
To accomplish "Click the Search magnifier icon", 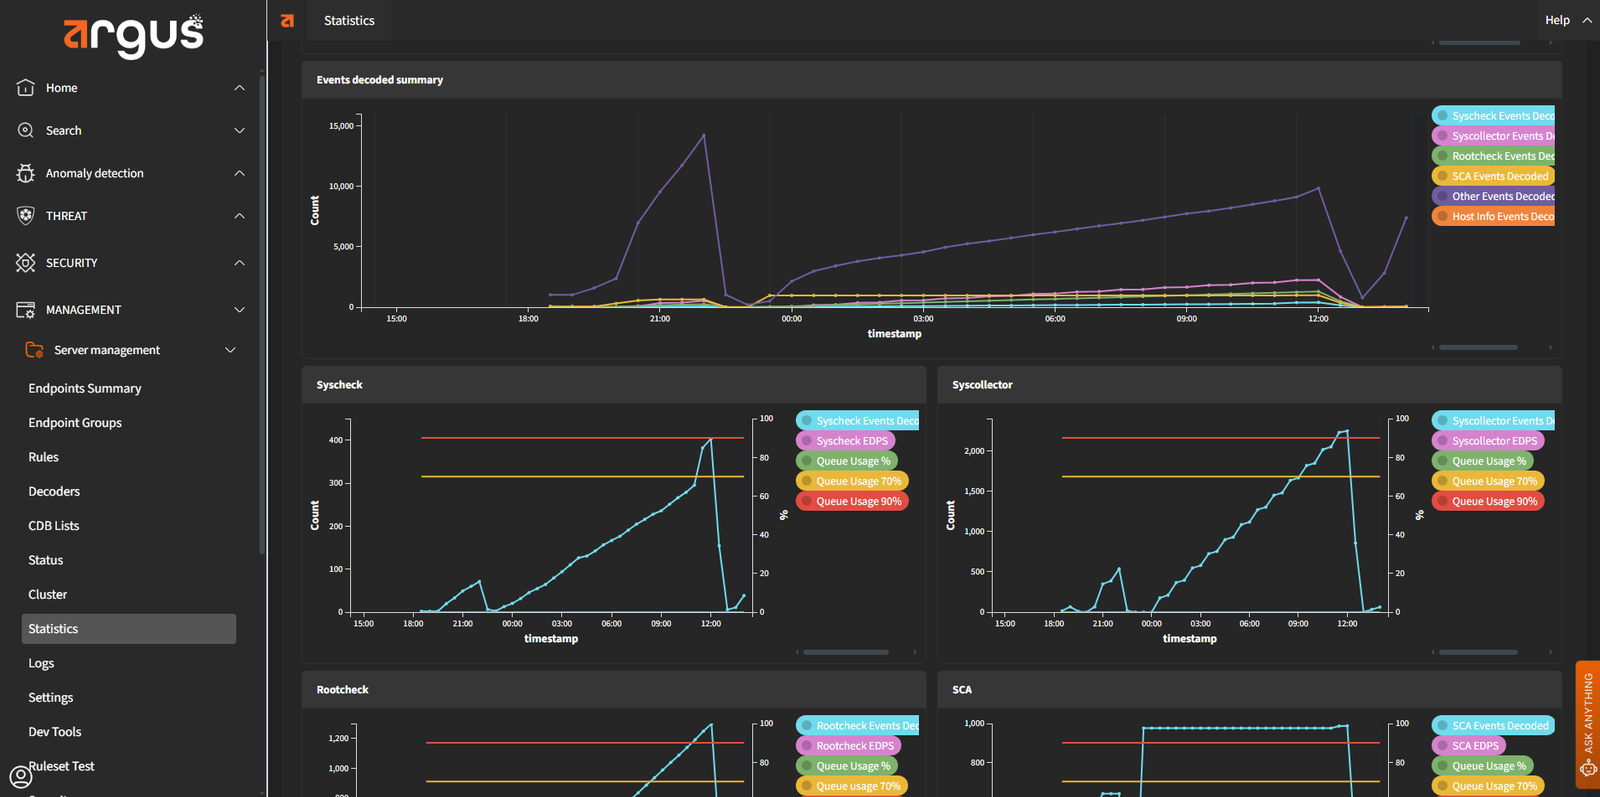I will click(26, 131).
